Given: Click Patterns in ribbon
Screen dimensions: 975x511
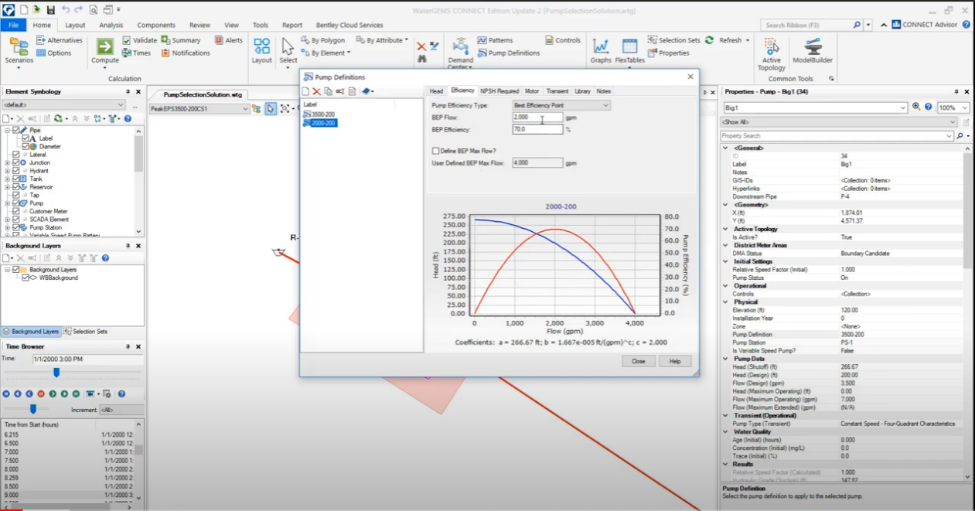Looking at the screenshot, I should click(x=495, y=40).
